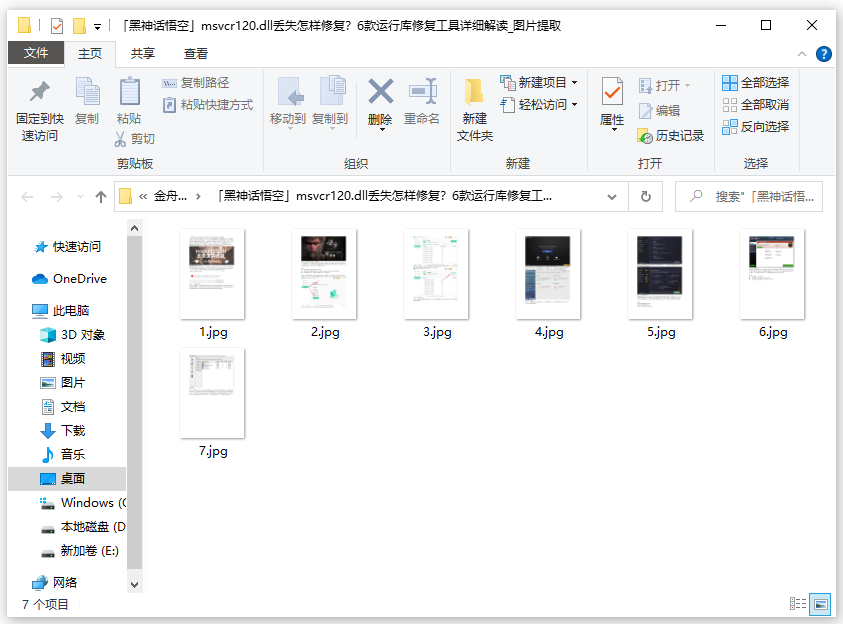Image resolution: width=843 pixels, height=624 pixels.
Task: Click Paste shortcut (粘贴快捷方式)
Action: [x=208, y=105]
